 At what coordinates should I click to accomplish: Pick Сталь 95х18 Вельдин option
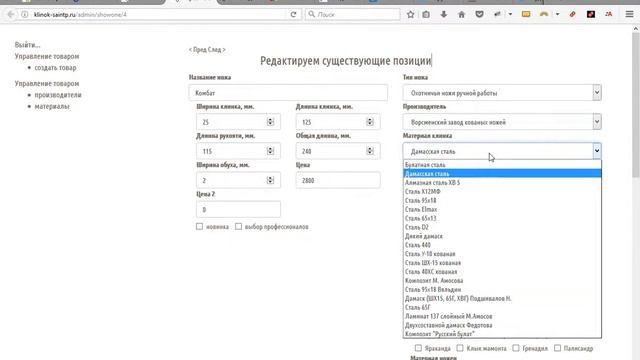click(x=502, y=289)
